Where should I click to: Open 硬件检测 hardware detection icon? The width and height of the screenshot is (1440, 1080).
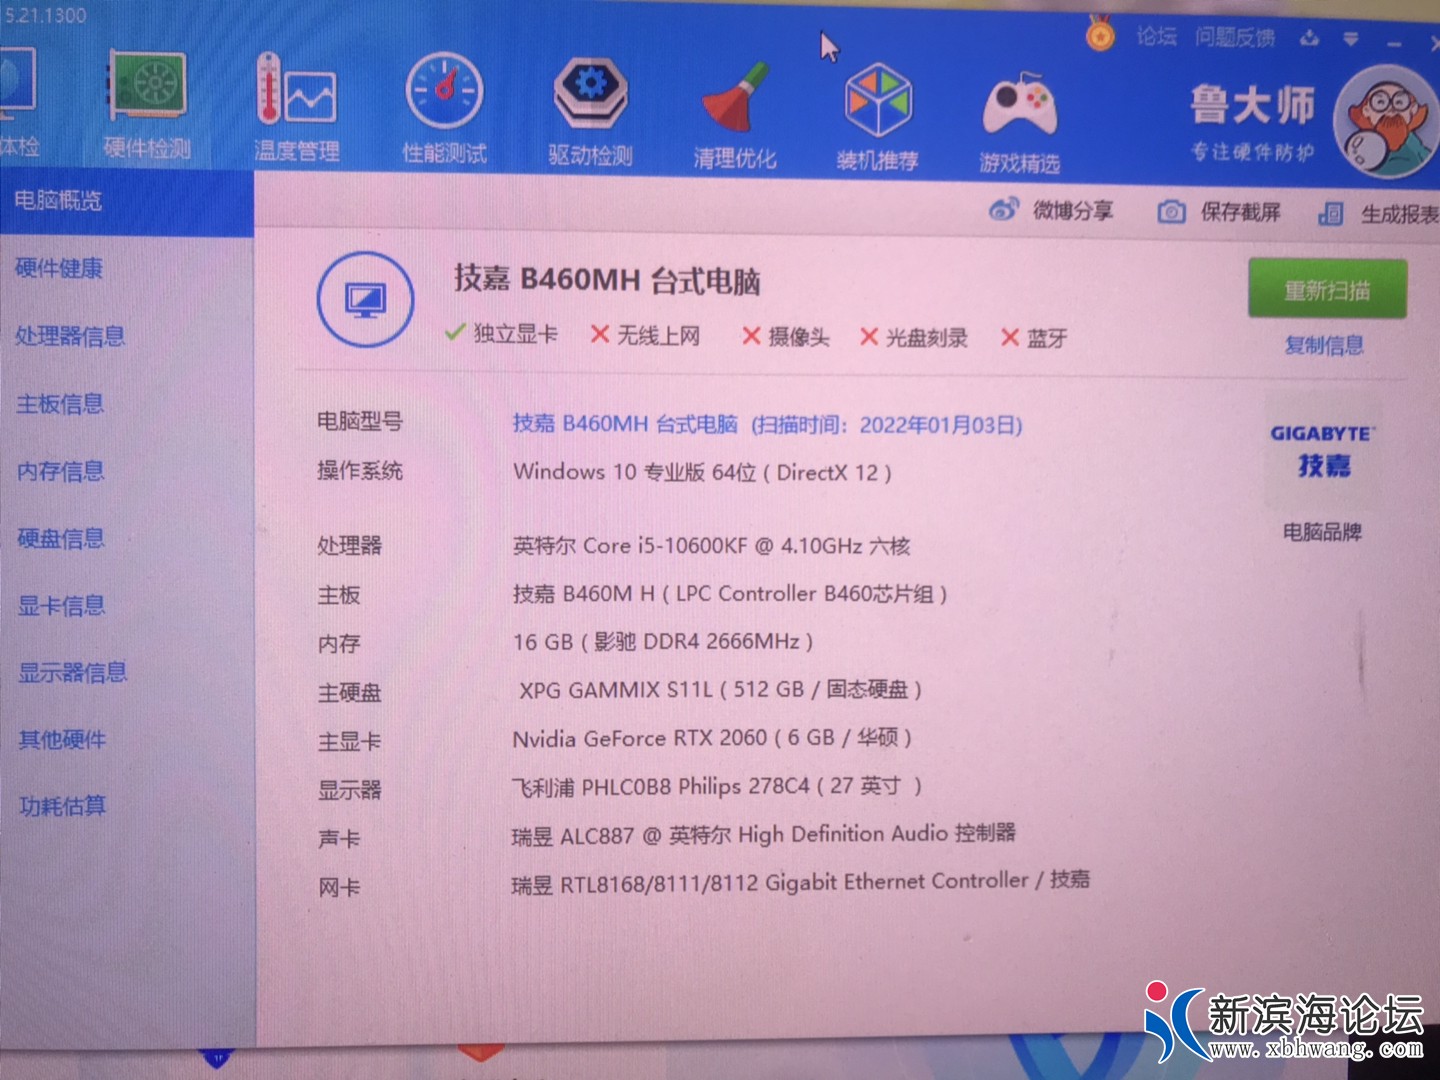coord(147,105)
